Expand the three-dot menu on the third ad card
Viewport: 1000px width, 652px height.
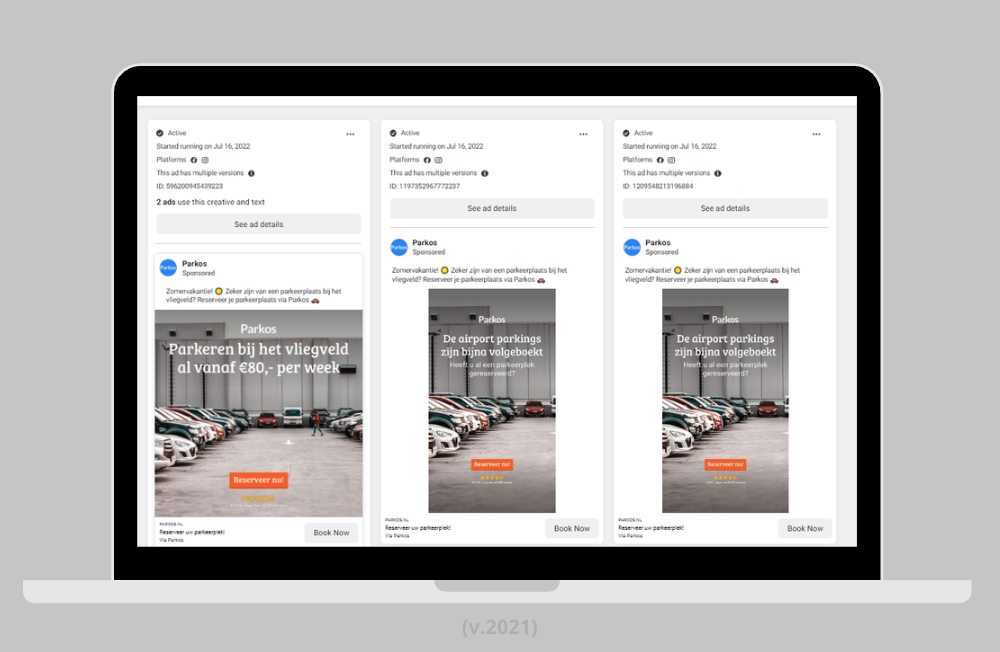click(816, 134)
